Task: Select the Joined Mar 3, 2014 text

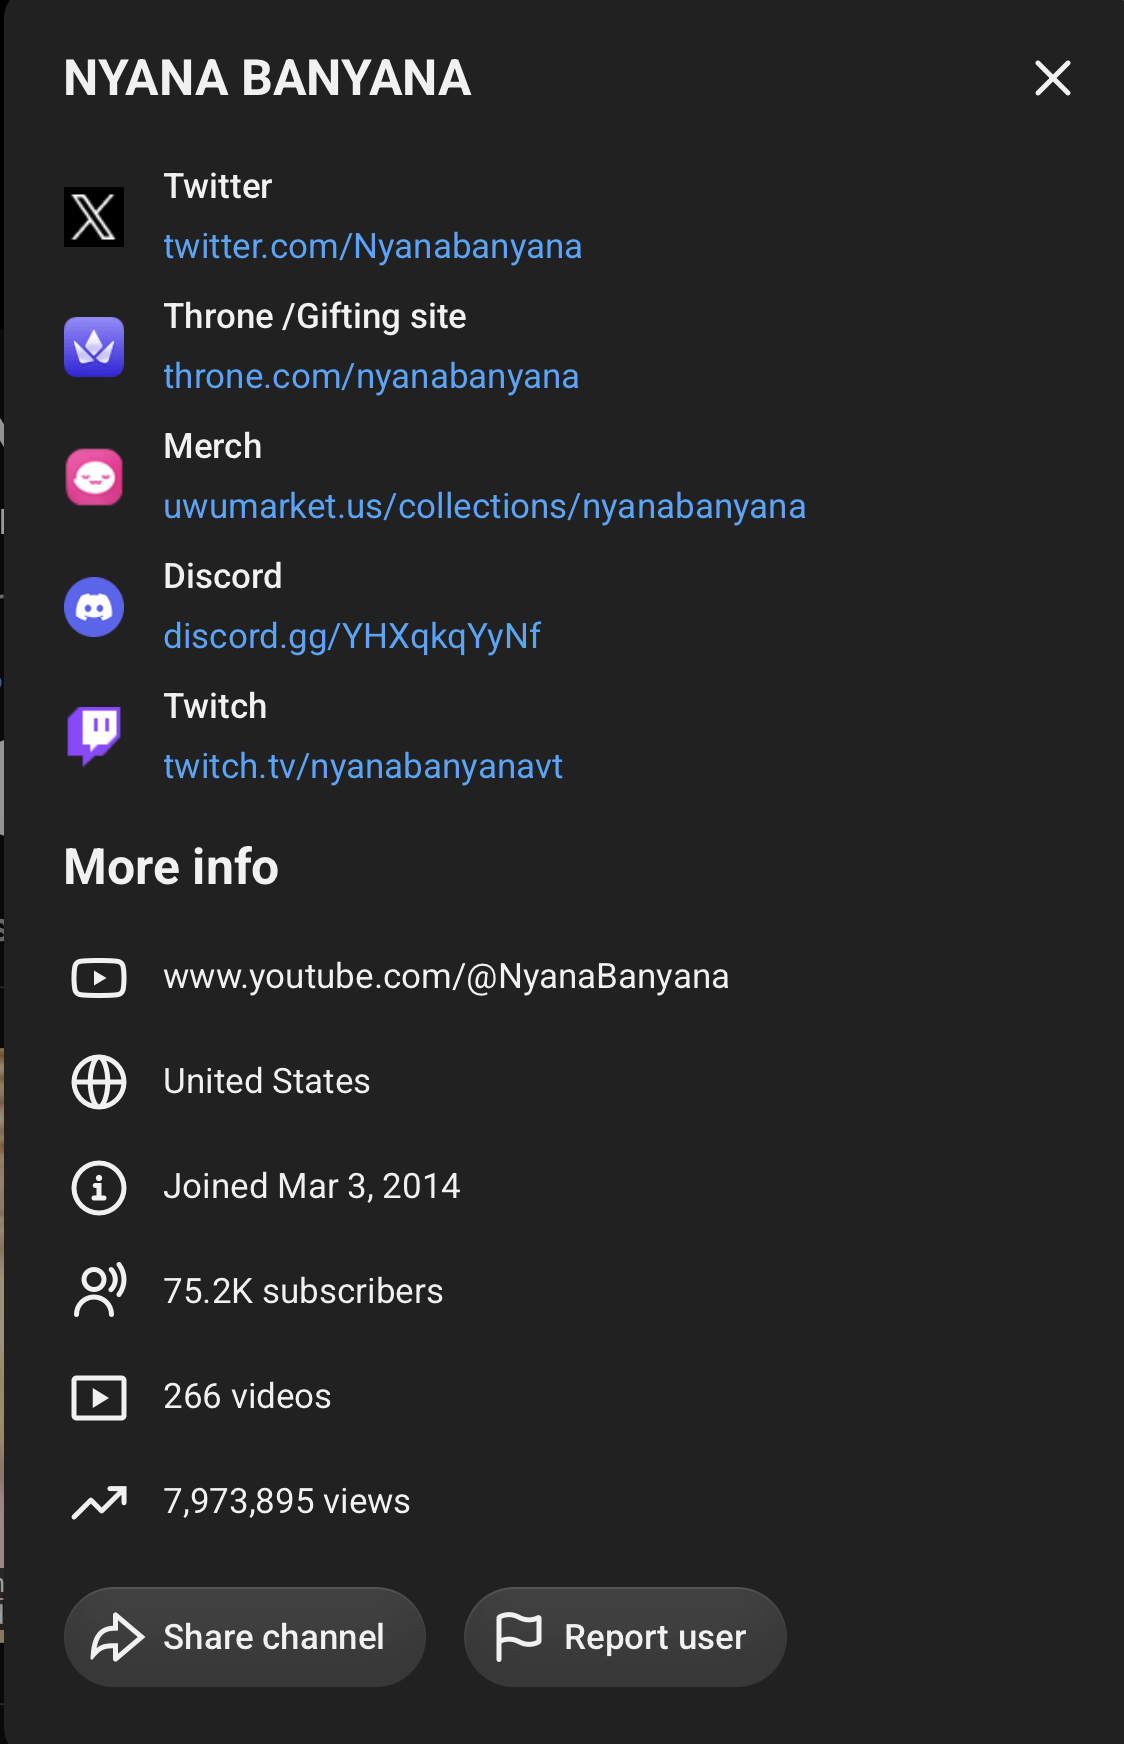Action: [x=312, y=1186]
